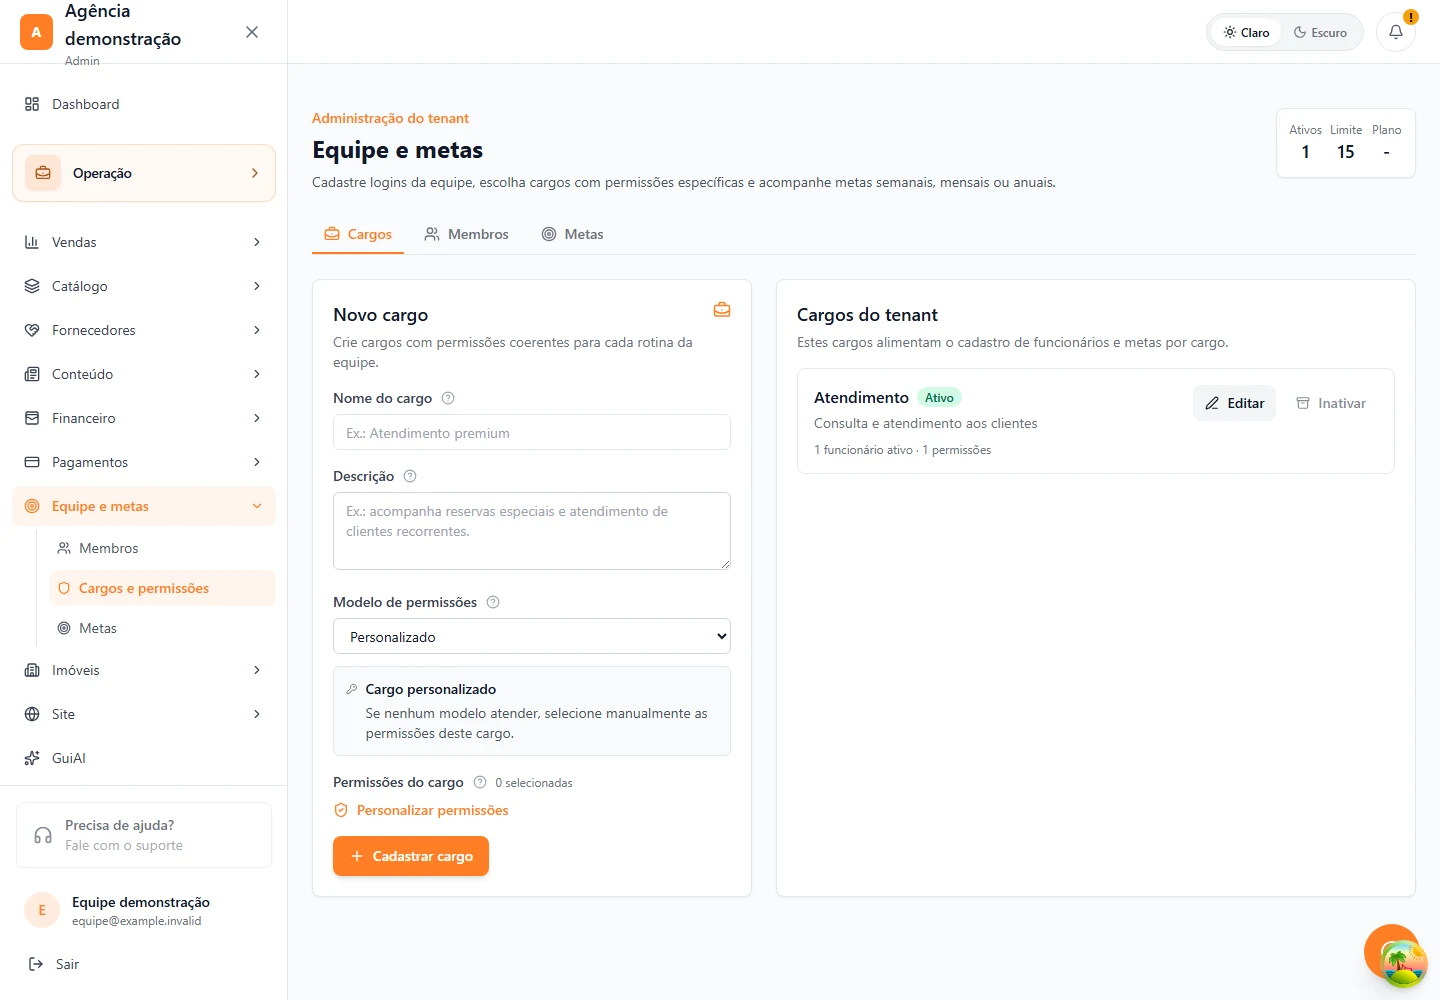The height and width of the screenshot is (1000, 1440).
Task: Click the Cadastrar cargo button
Action: [x=411, y=856]
